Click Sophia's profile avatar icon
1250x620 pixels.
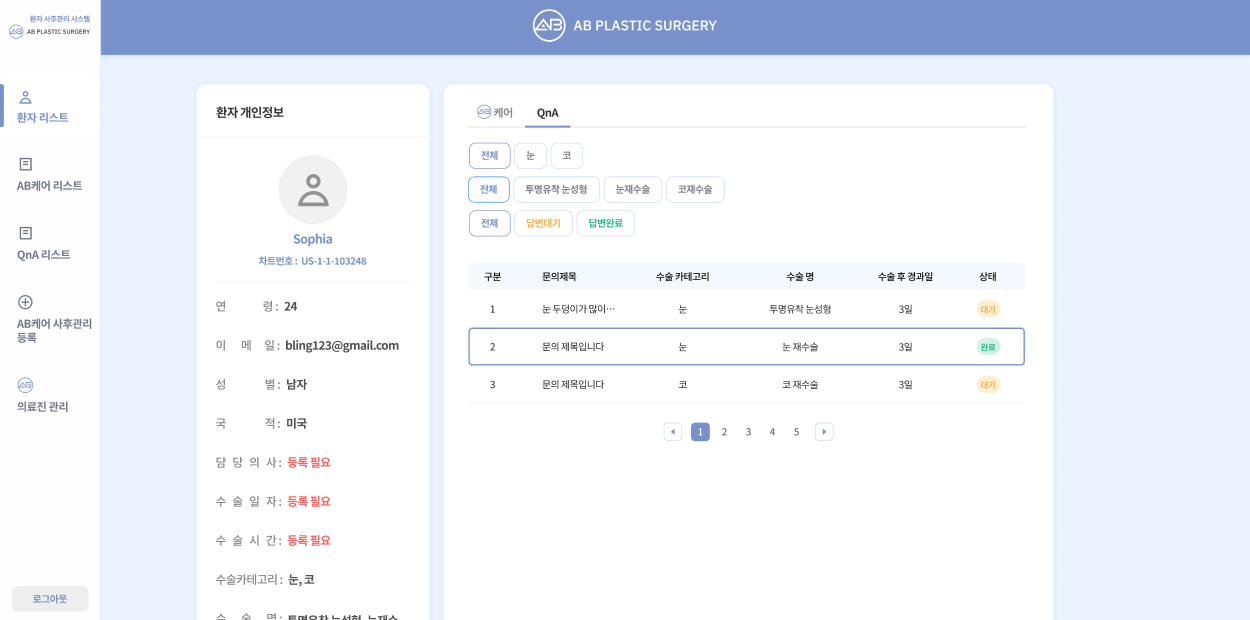(313, 189)
